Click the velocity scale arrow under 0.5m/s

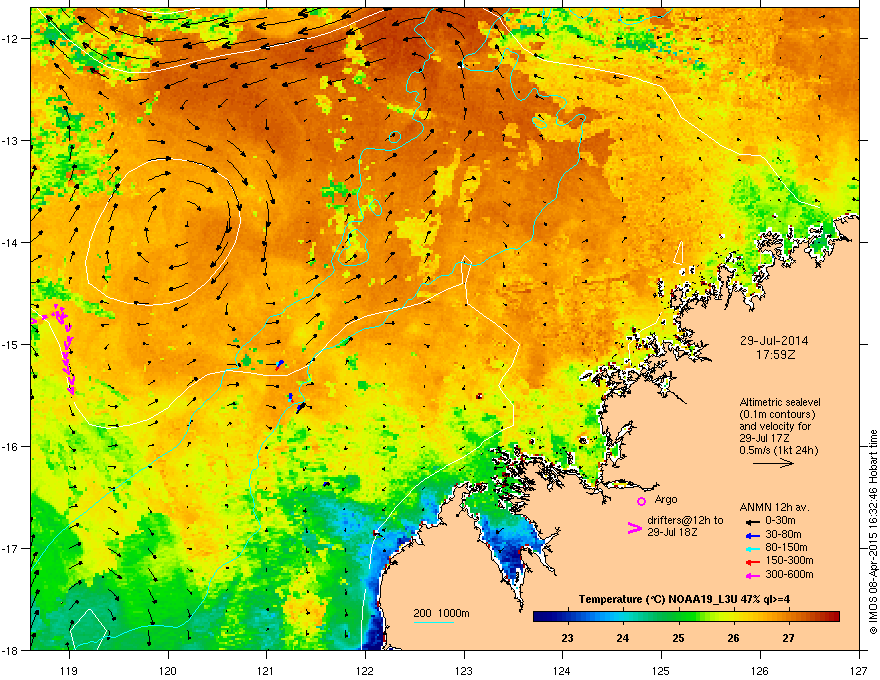click(x=773, y=463)
